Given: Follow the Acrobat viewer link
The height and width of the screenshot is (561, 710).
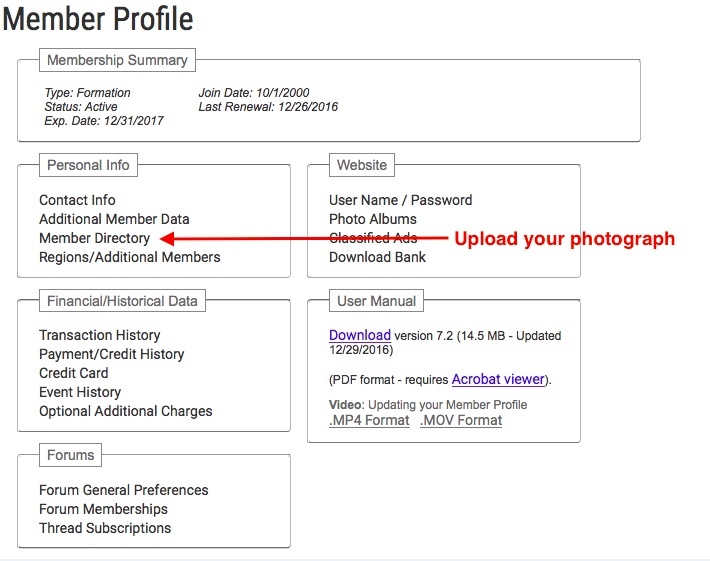Looking at the screenshot, I should tap(498, 379).
